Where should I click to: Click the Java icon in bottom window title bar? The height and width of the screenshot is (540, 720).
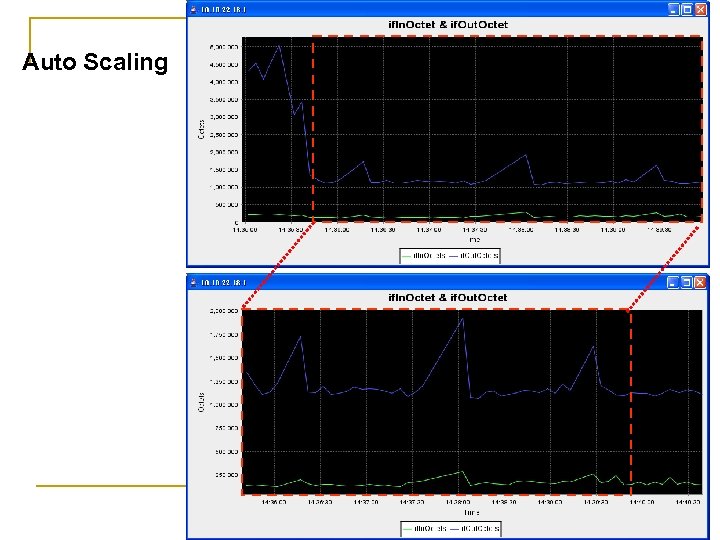coord(194,282)
